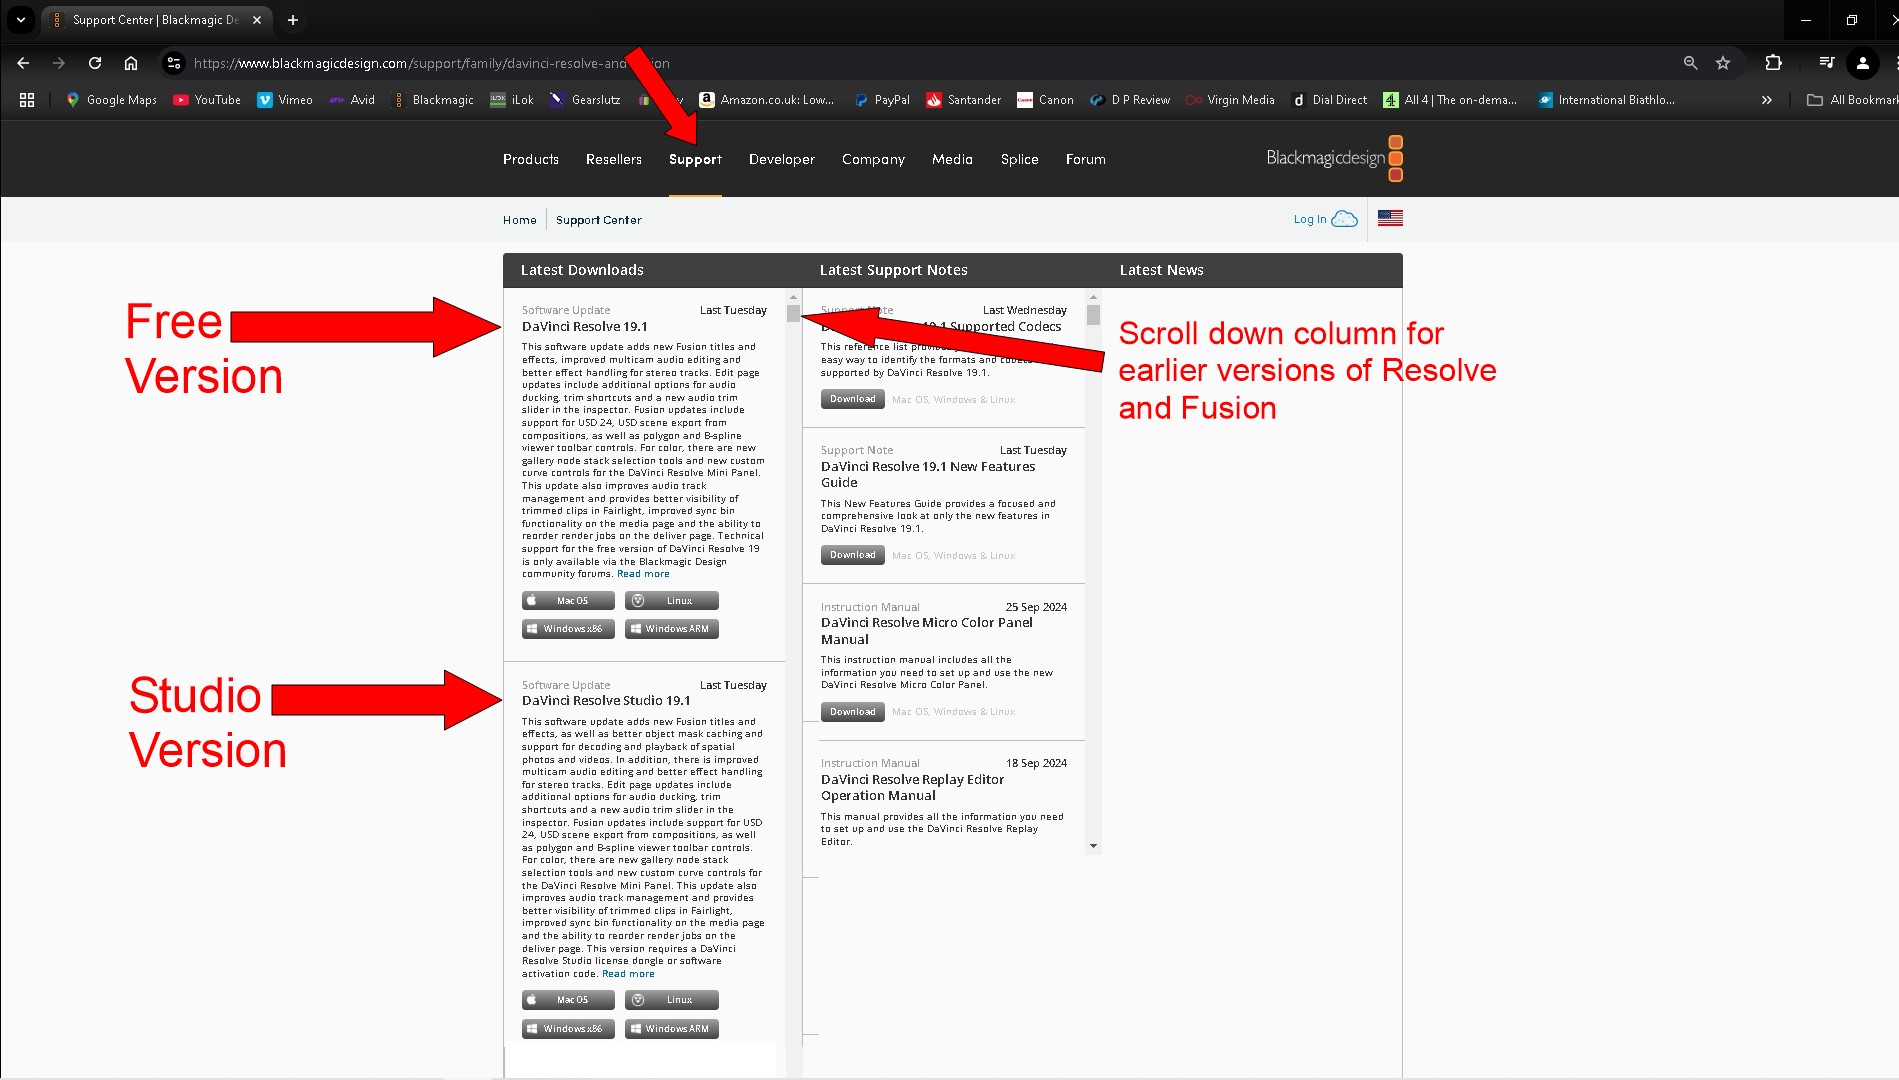Screen dimensions: 1899x1080
Task: Open browser home page
Action: pyautogui.click(x=131, y=63)
